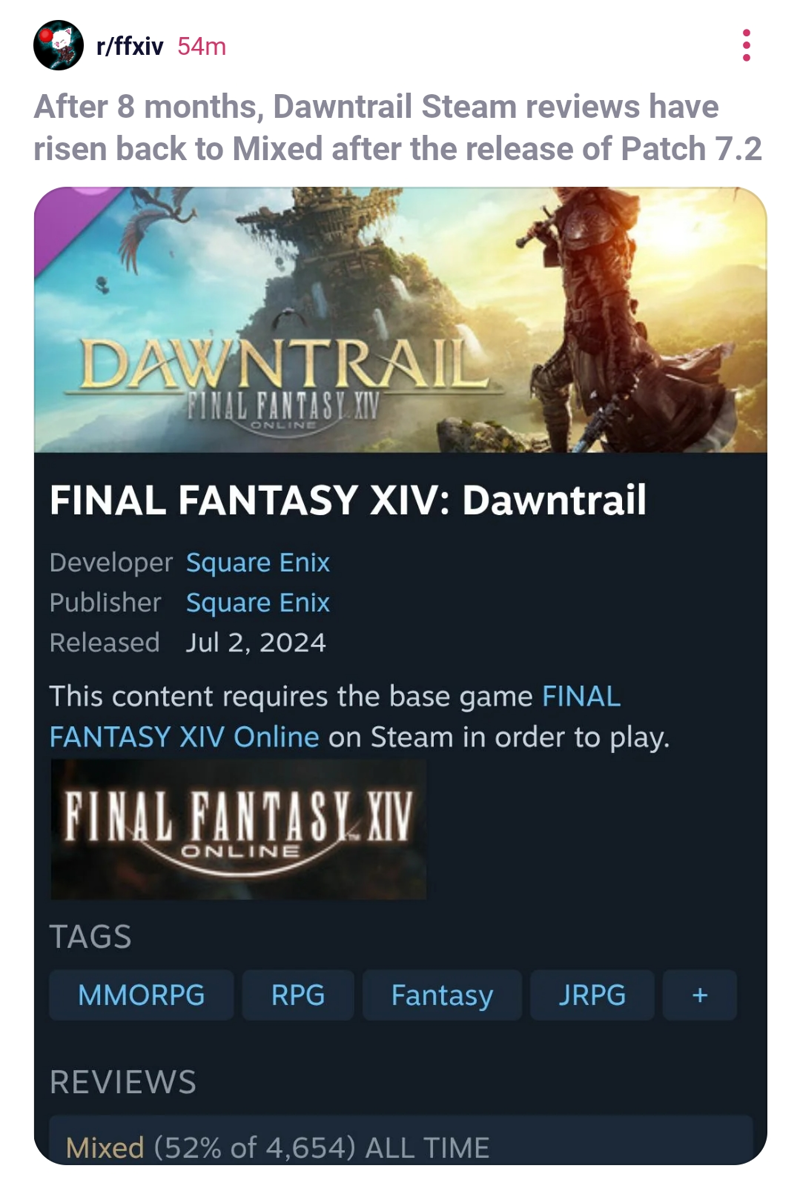Click the Square Enix developer link

click(257, 562)
